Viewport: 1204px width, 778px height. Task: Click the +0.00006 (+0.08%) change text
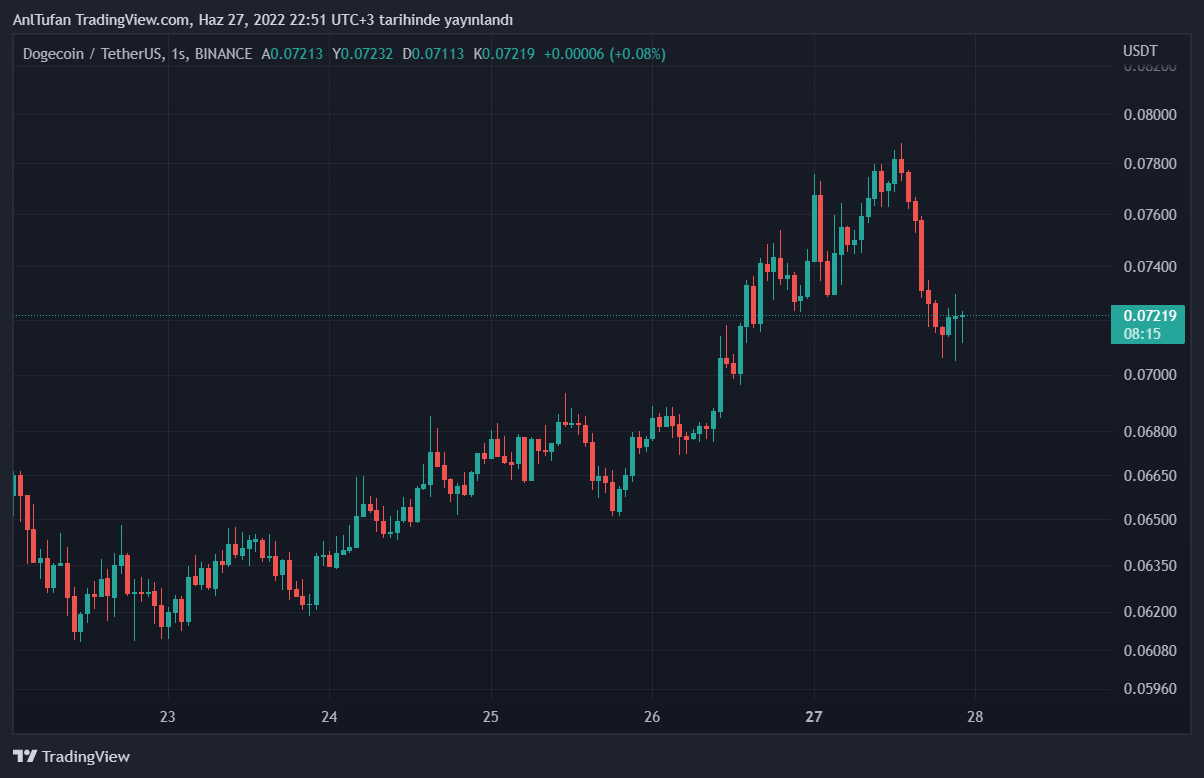[605, 54]
